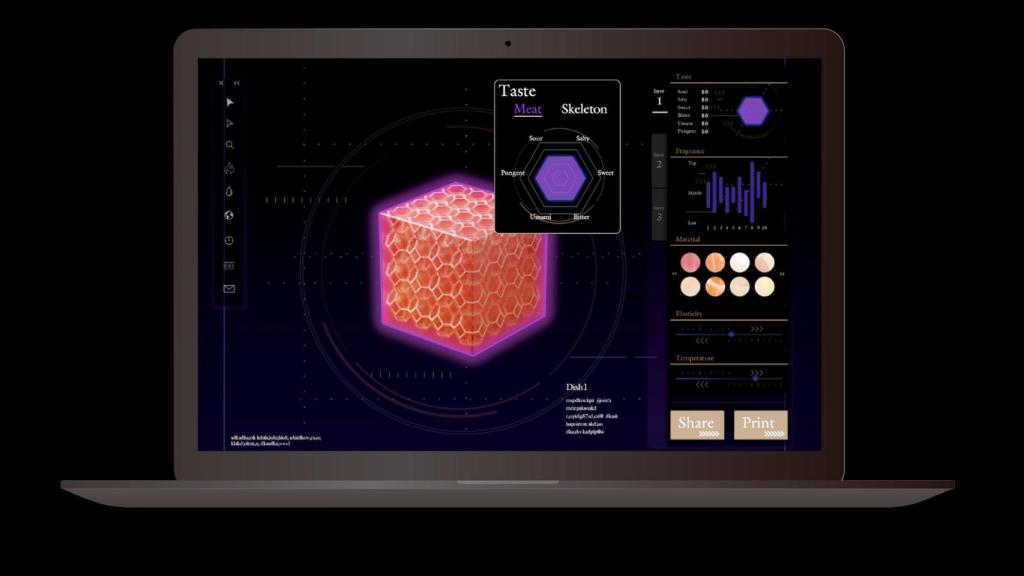Open the clock timer tool
Screen dimensions: 1024x576
pyautogui.click(x=229, y=240)
